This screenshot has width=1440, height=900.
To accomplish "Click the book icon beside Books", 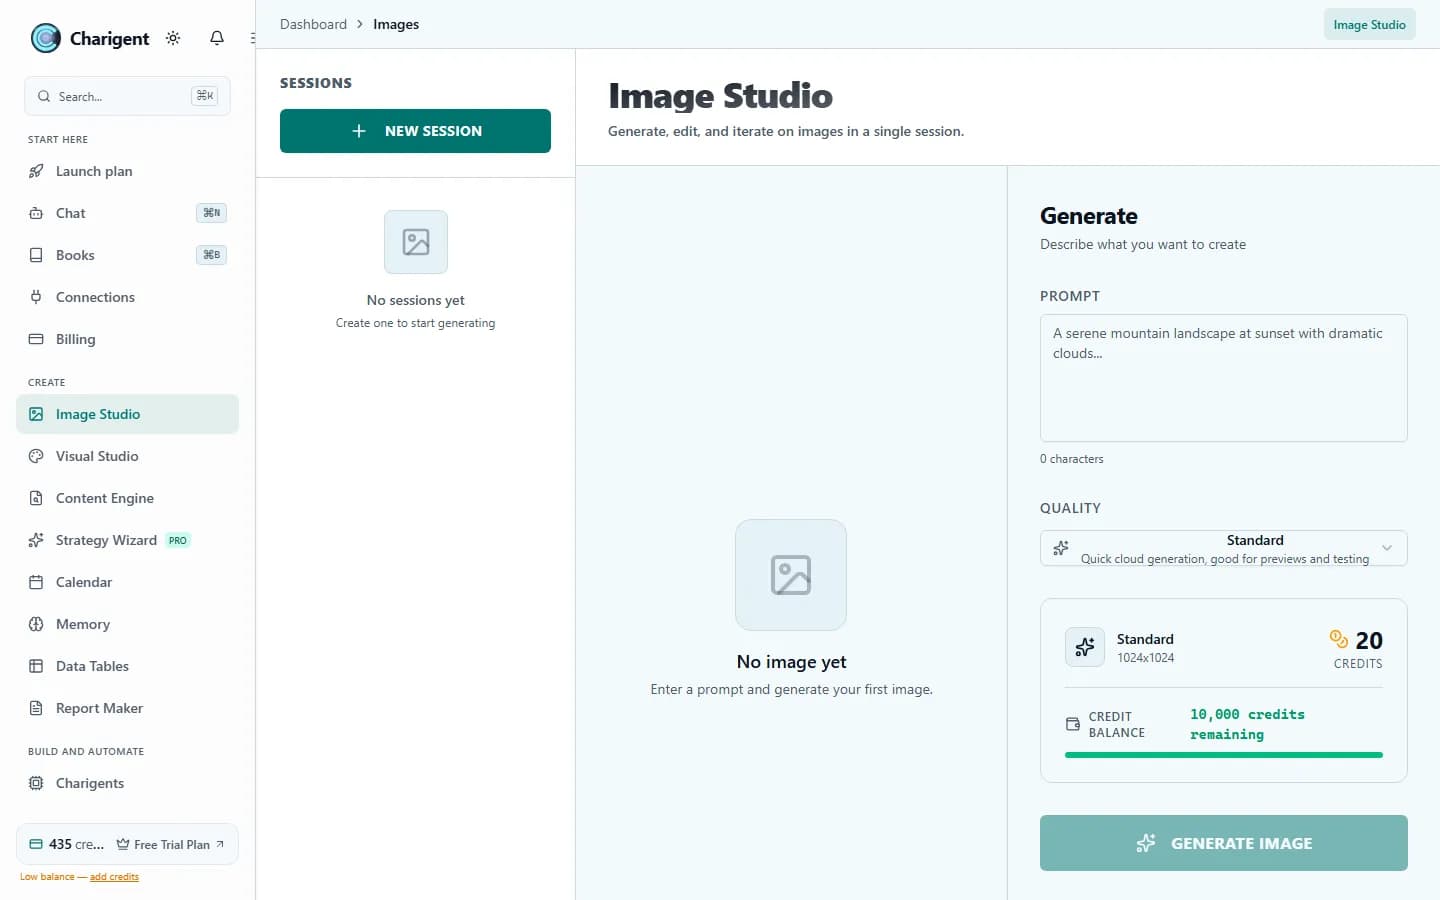I will pos(36,255).
